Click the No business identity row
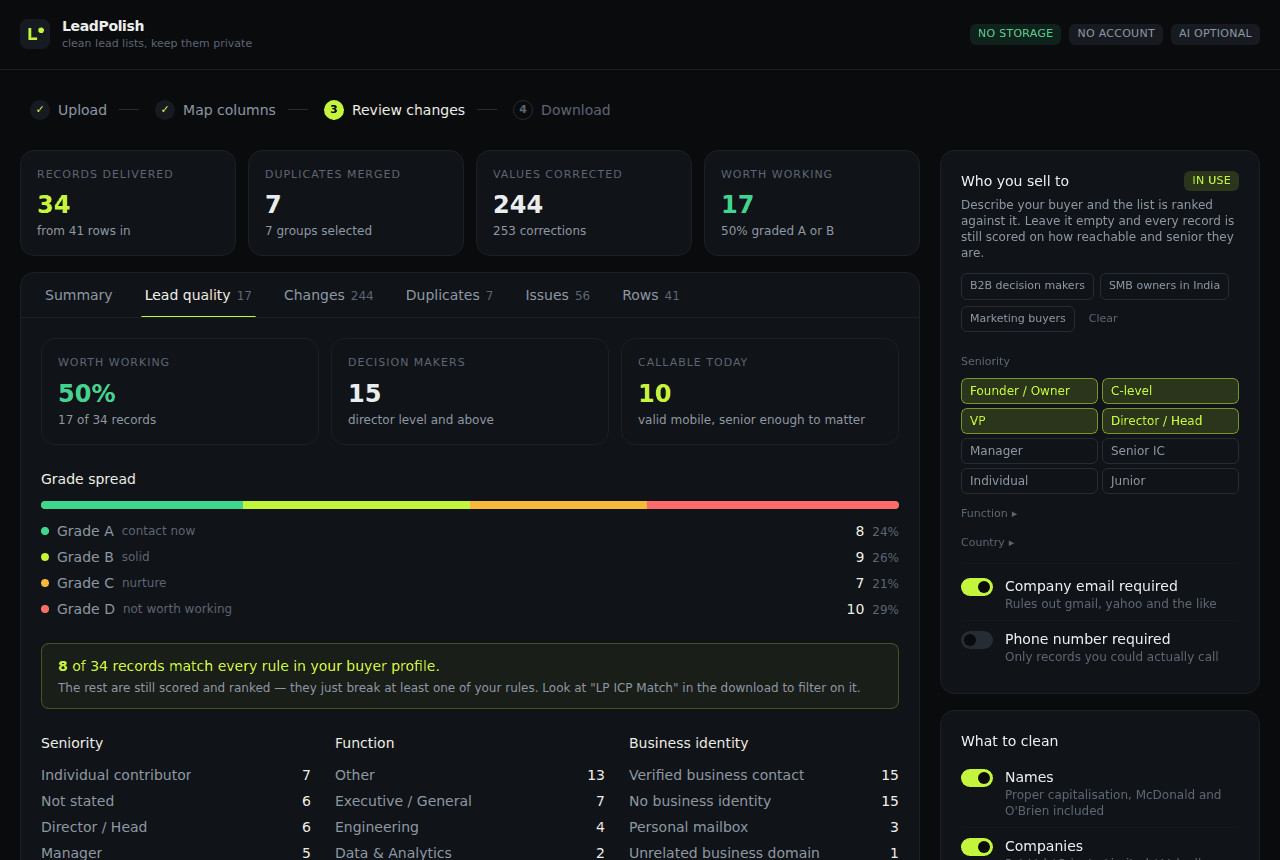Image resolution: width=1280 pixels, height=860 pixels. [x=764, y=801]
